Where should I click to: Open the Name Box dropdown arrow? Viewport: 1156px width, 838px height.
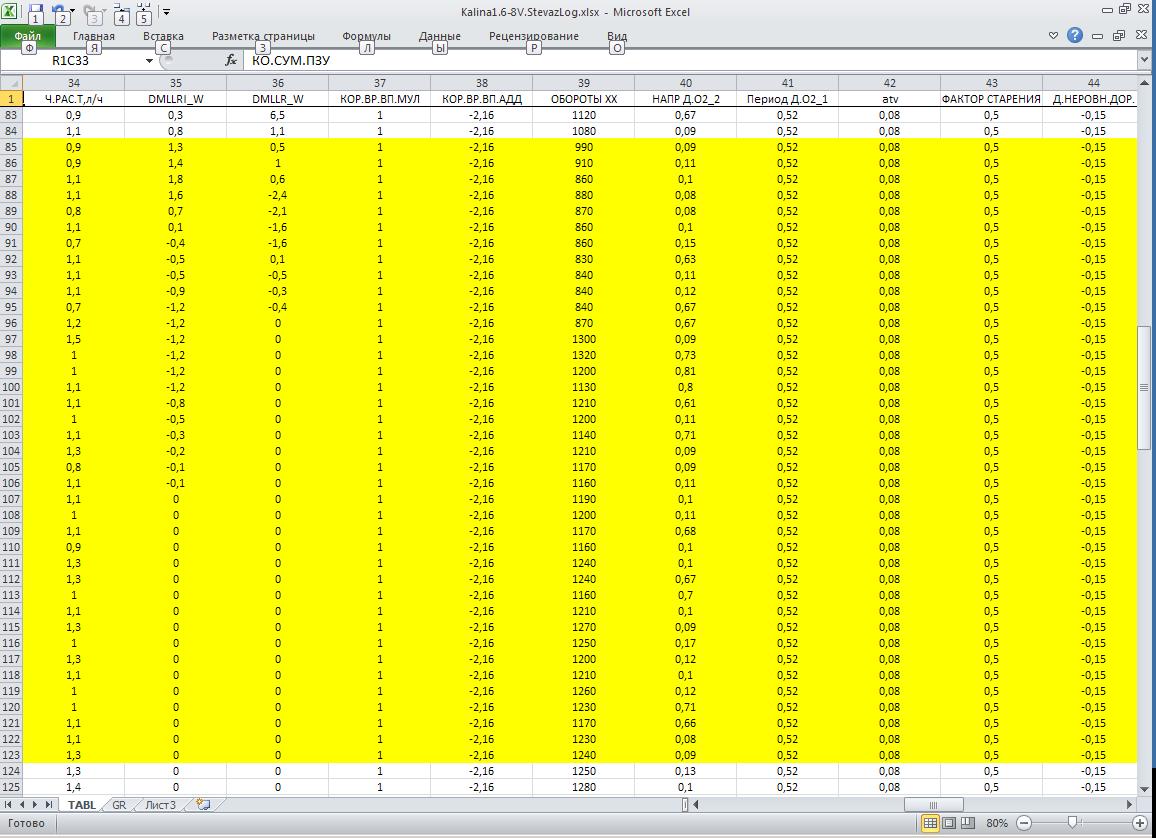point(149,61)
